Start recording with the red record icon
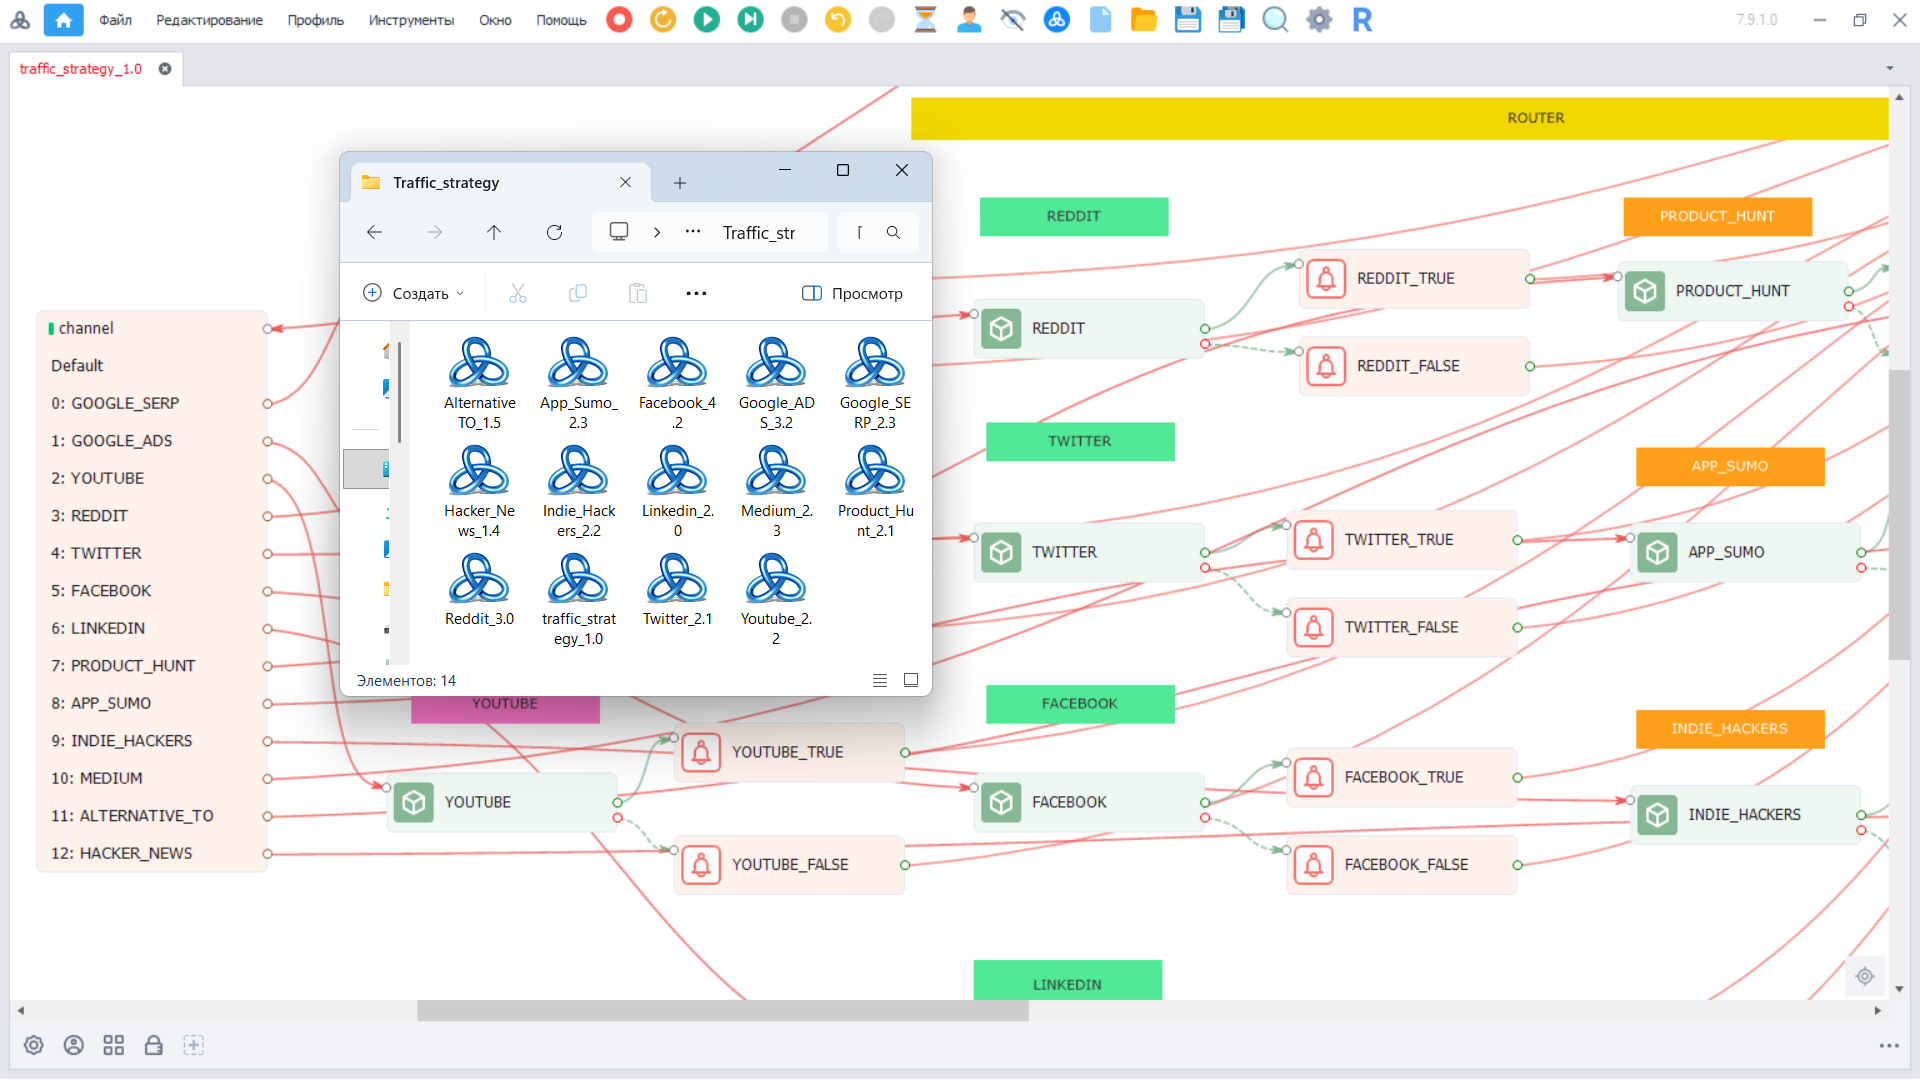This screenshot has width=1920, height=1080. click(619, 20)
